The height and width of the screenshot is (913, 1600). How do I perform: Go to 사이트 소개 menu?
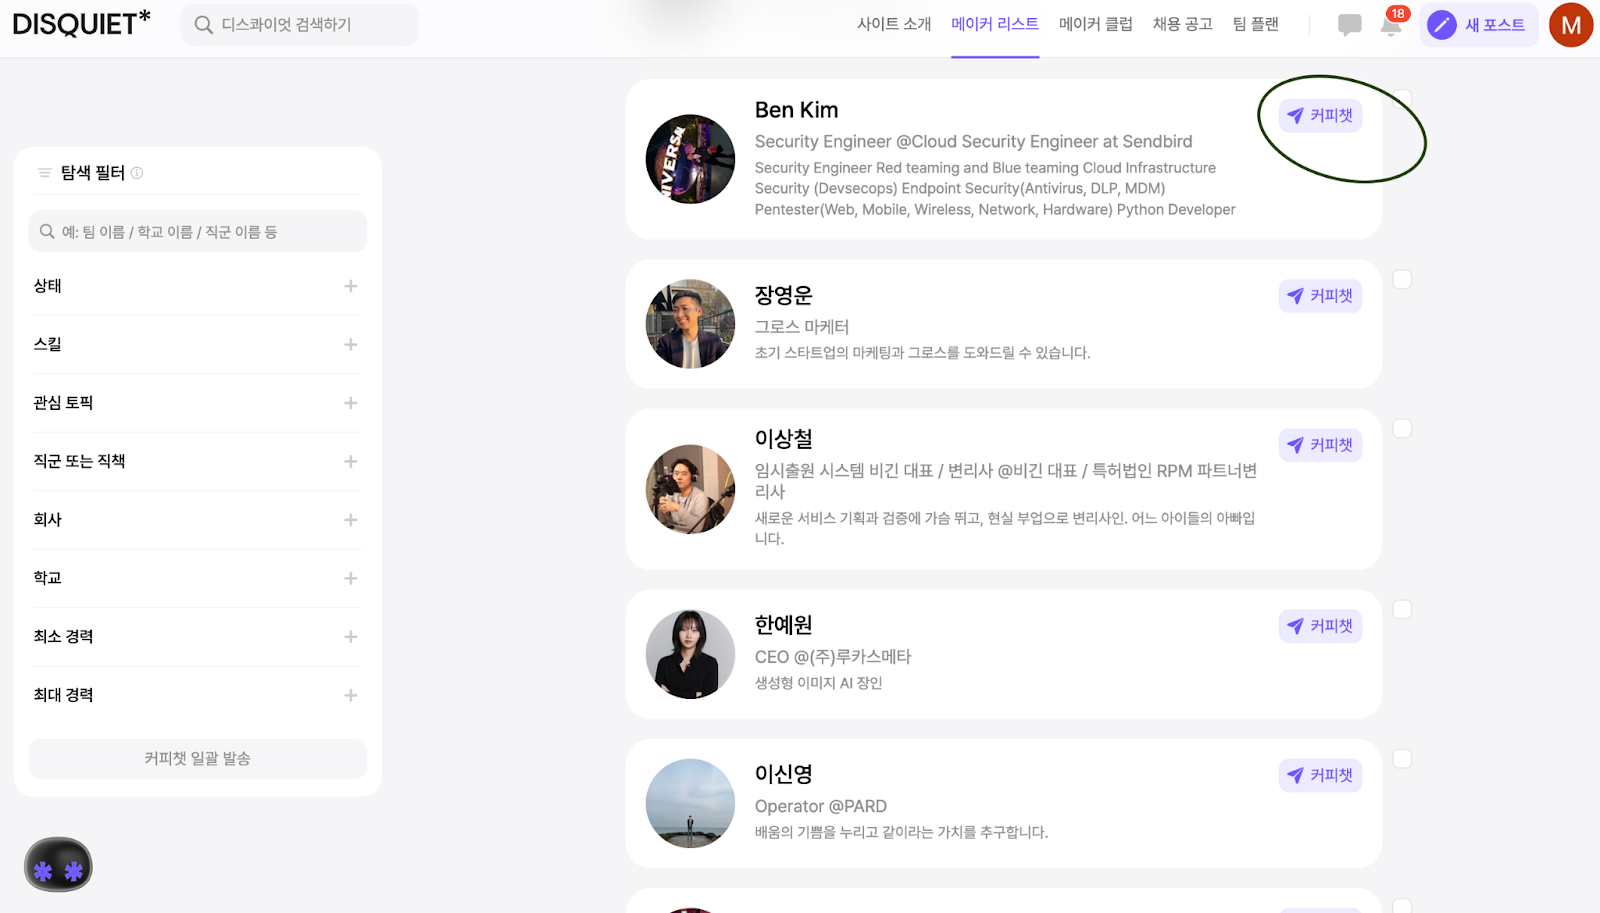[x=894, y=24]
